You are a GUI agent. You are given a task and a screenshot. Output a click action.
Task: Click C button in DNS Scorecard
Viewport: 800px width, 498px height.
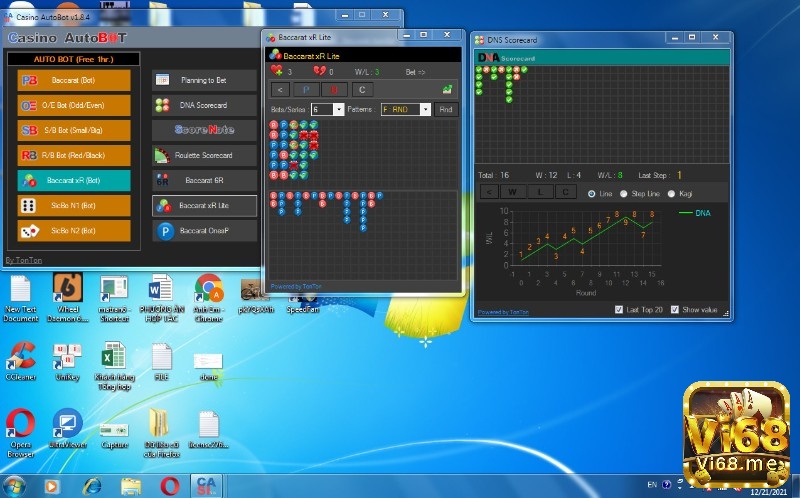565,192
